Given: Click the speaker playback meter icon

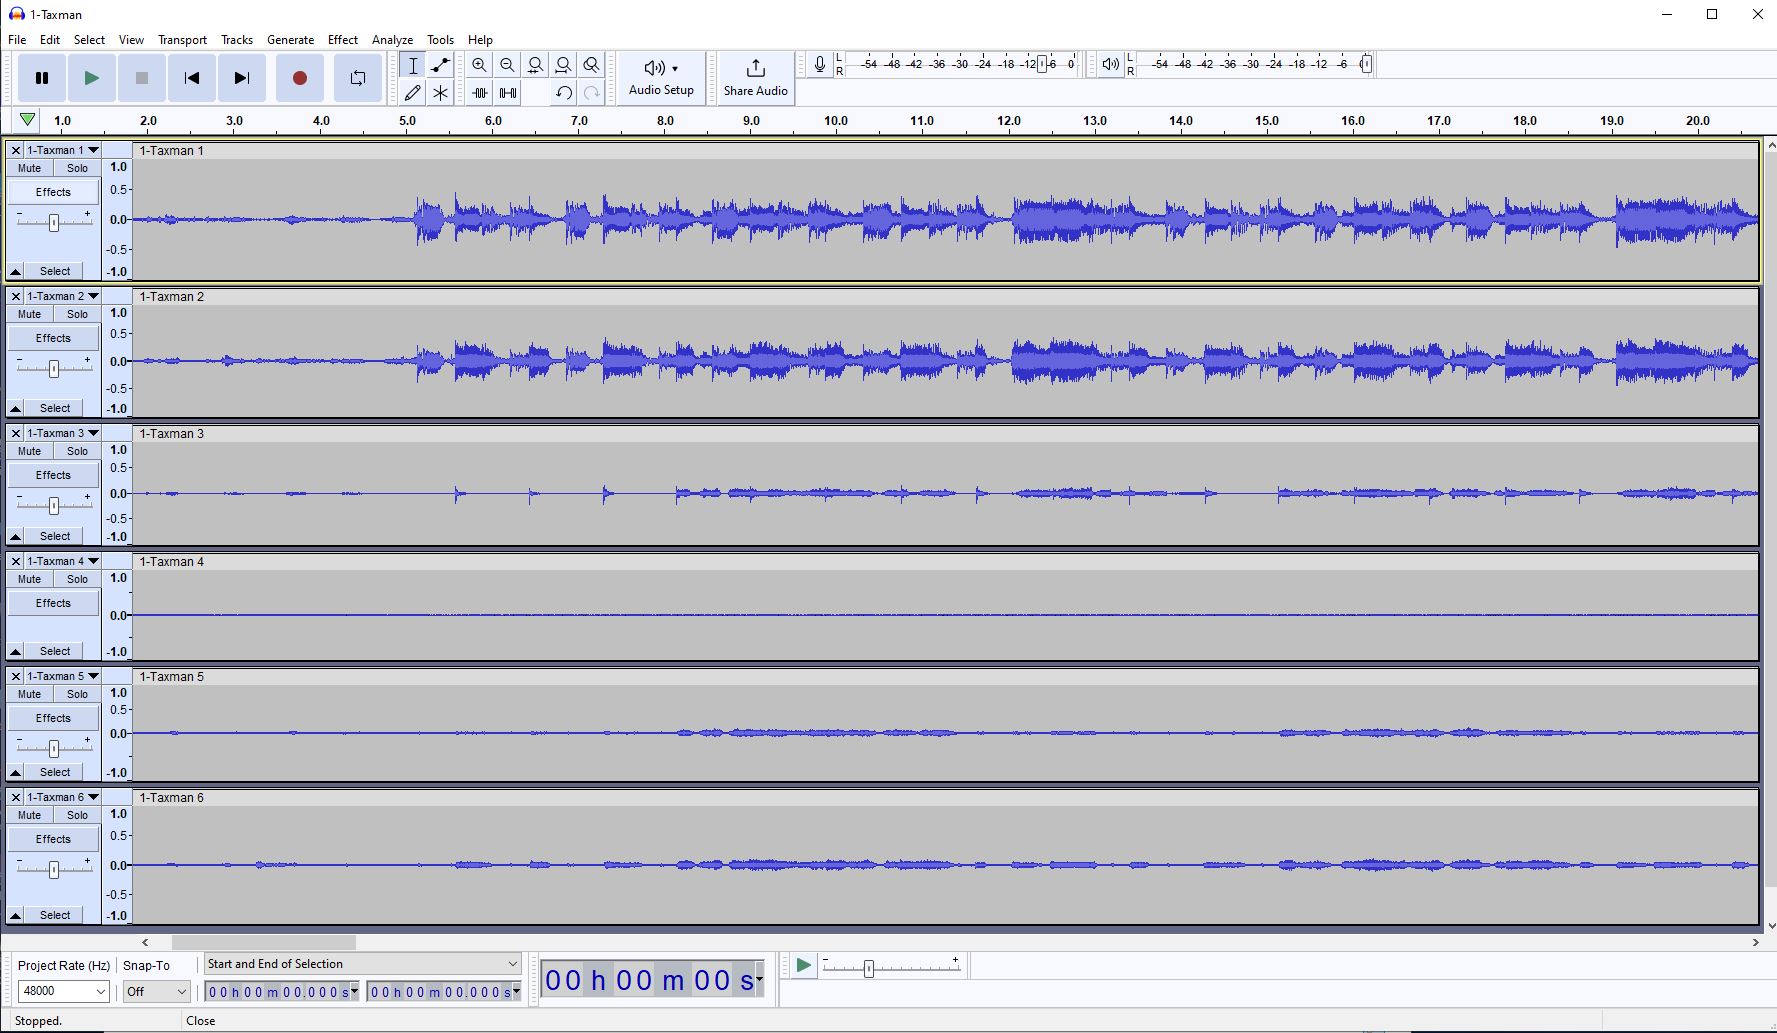Looking at the screenshot, I should [x=1110, y=65].
